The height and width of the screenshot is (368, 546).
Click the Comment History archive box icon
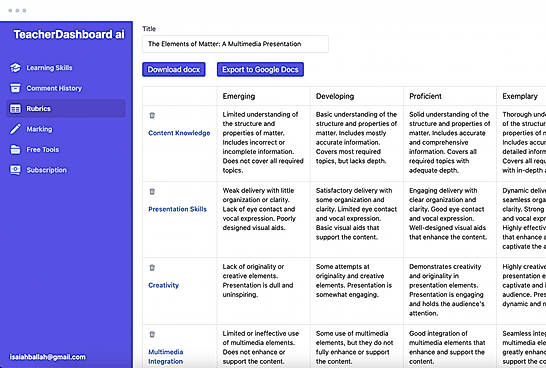(15, 88)
